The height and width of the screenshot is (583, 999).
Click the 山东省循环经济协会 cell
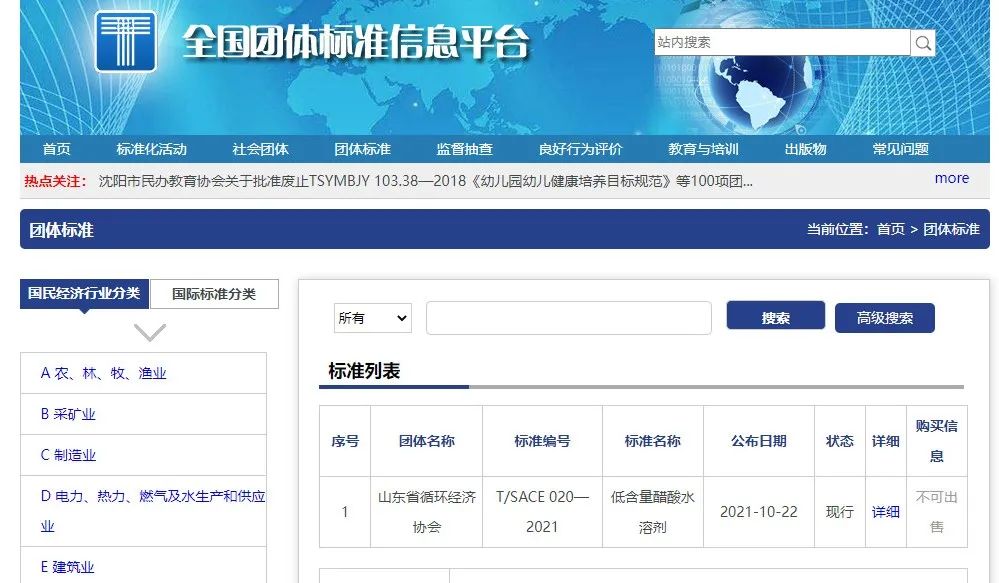click(x=426, y=512)
